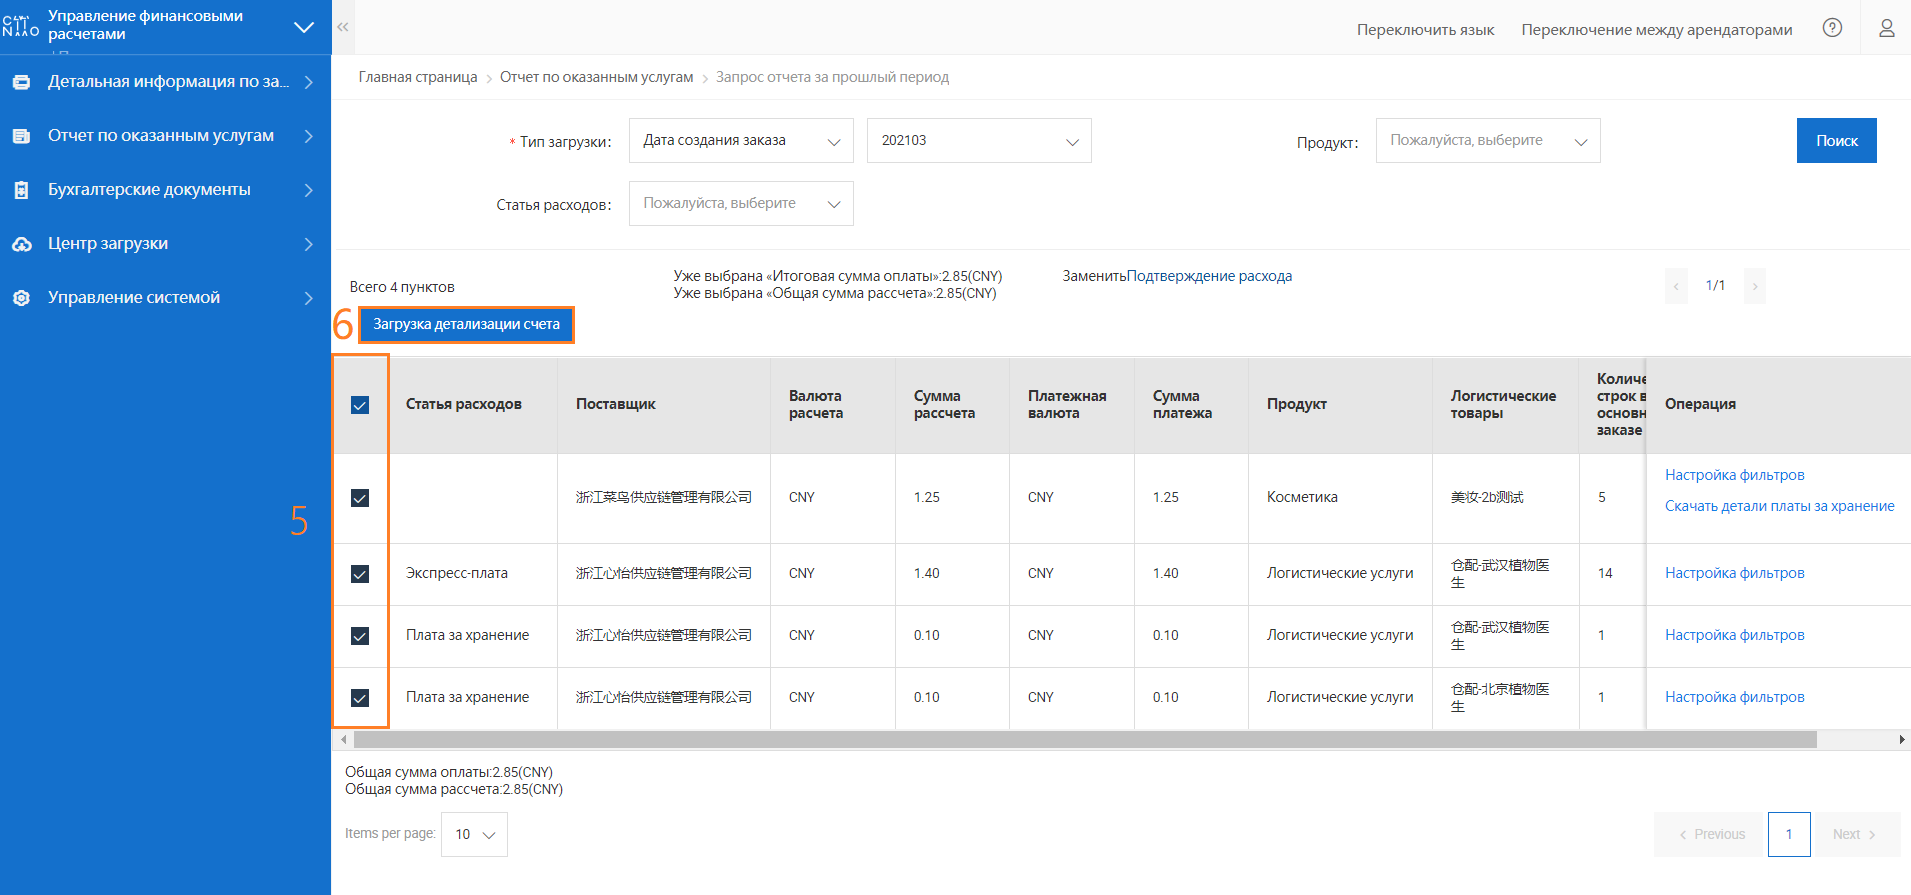The width and height of the screenshot is (1911, 895).
Task: Click the download center cloud icon
Action: click(21, 244)
